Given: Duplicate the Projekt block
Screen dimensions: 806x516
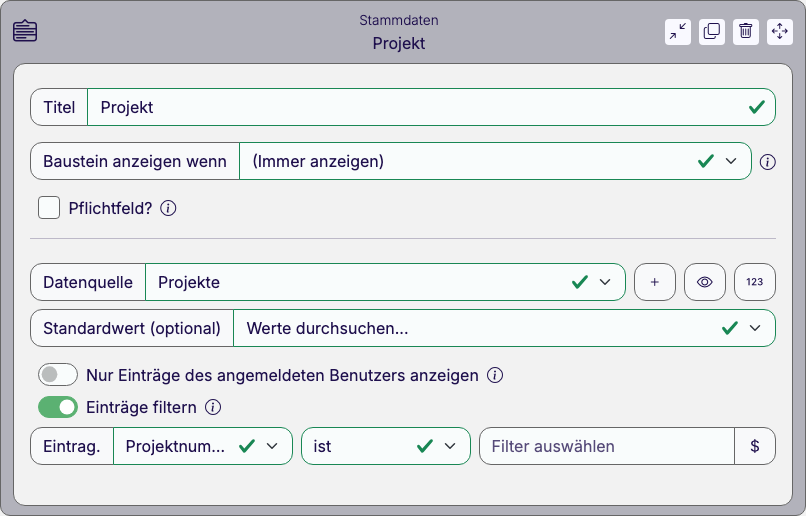Looking at the screenshot, I should click(711, 32).
